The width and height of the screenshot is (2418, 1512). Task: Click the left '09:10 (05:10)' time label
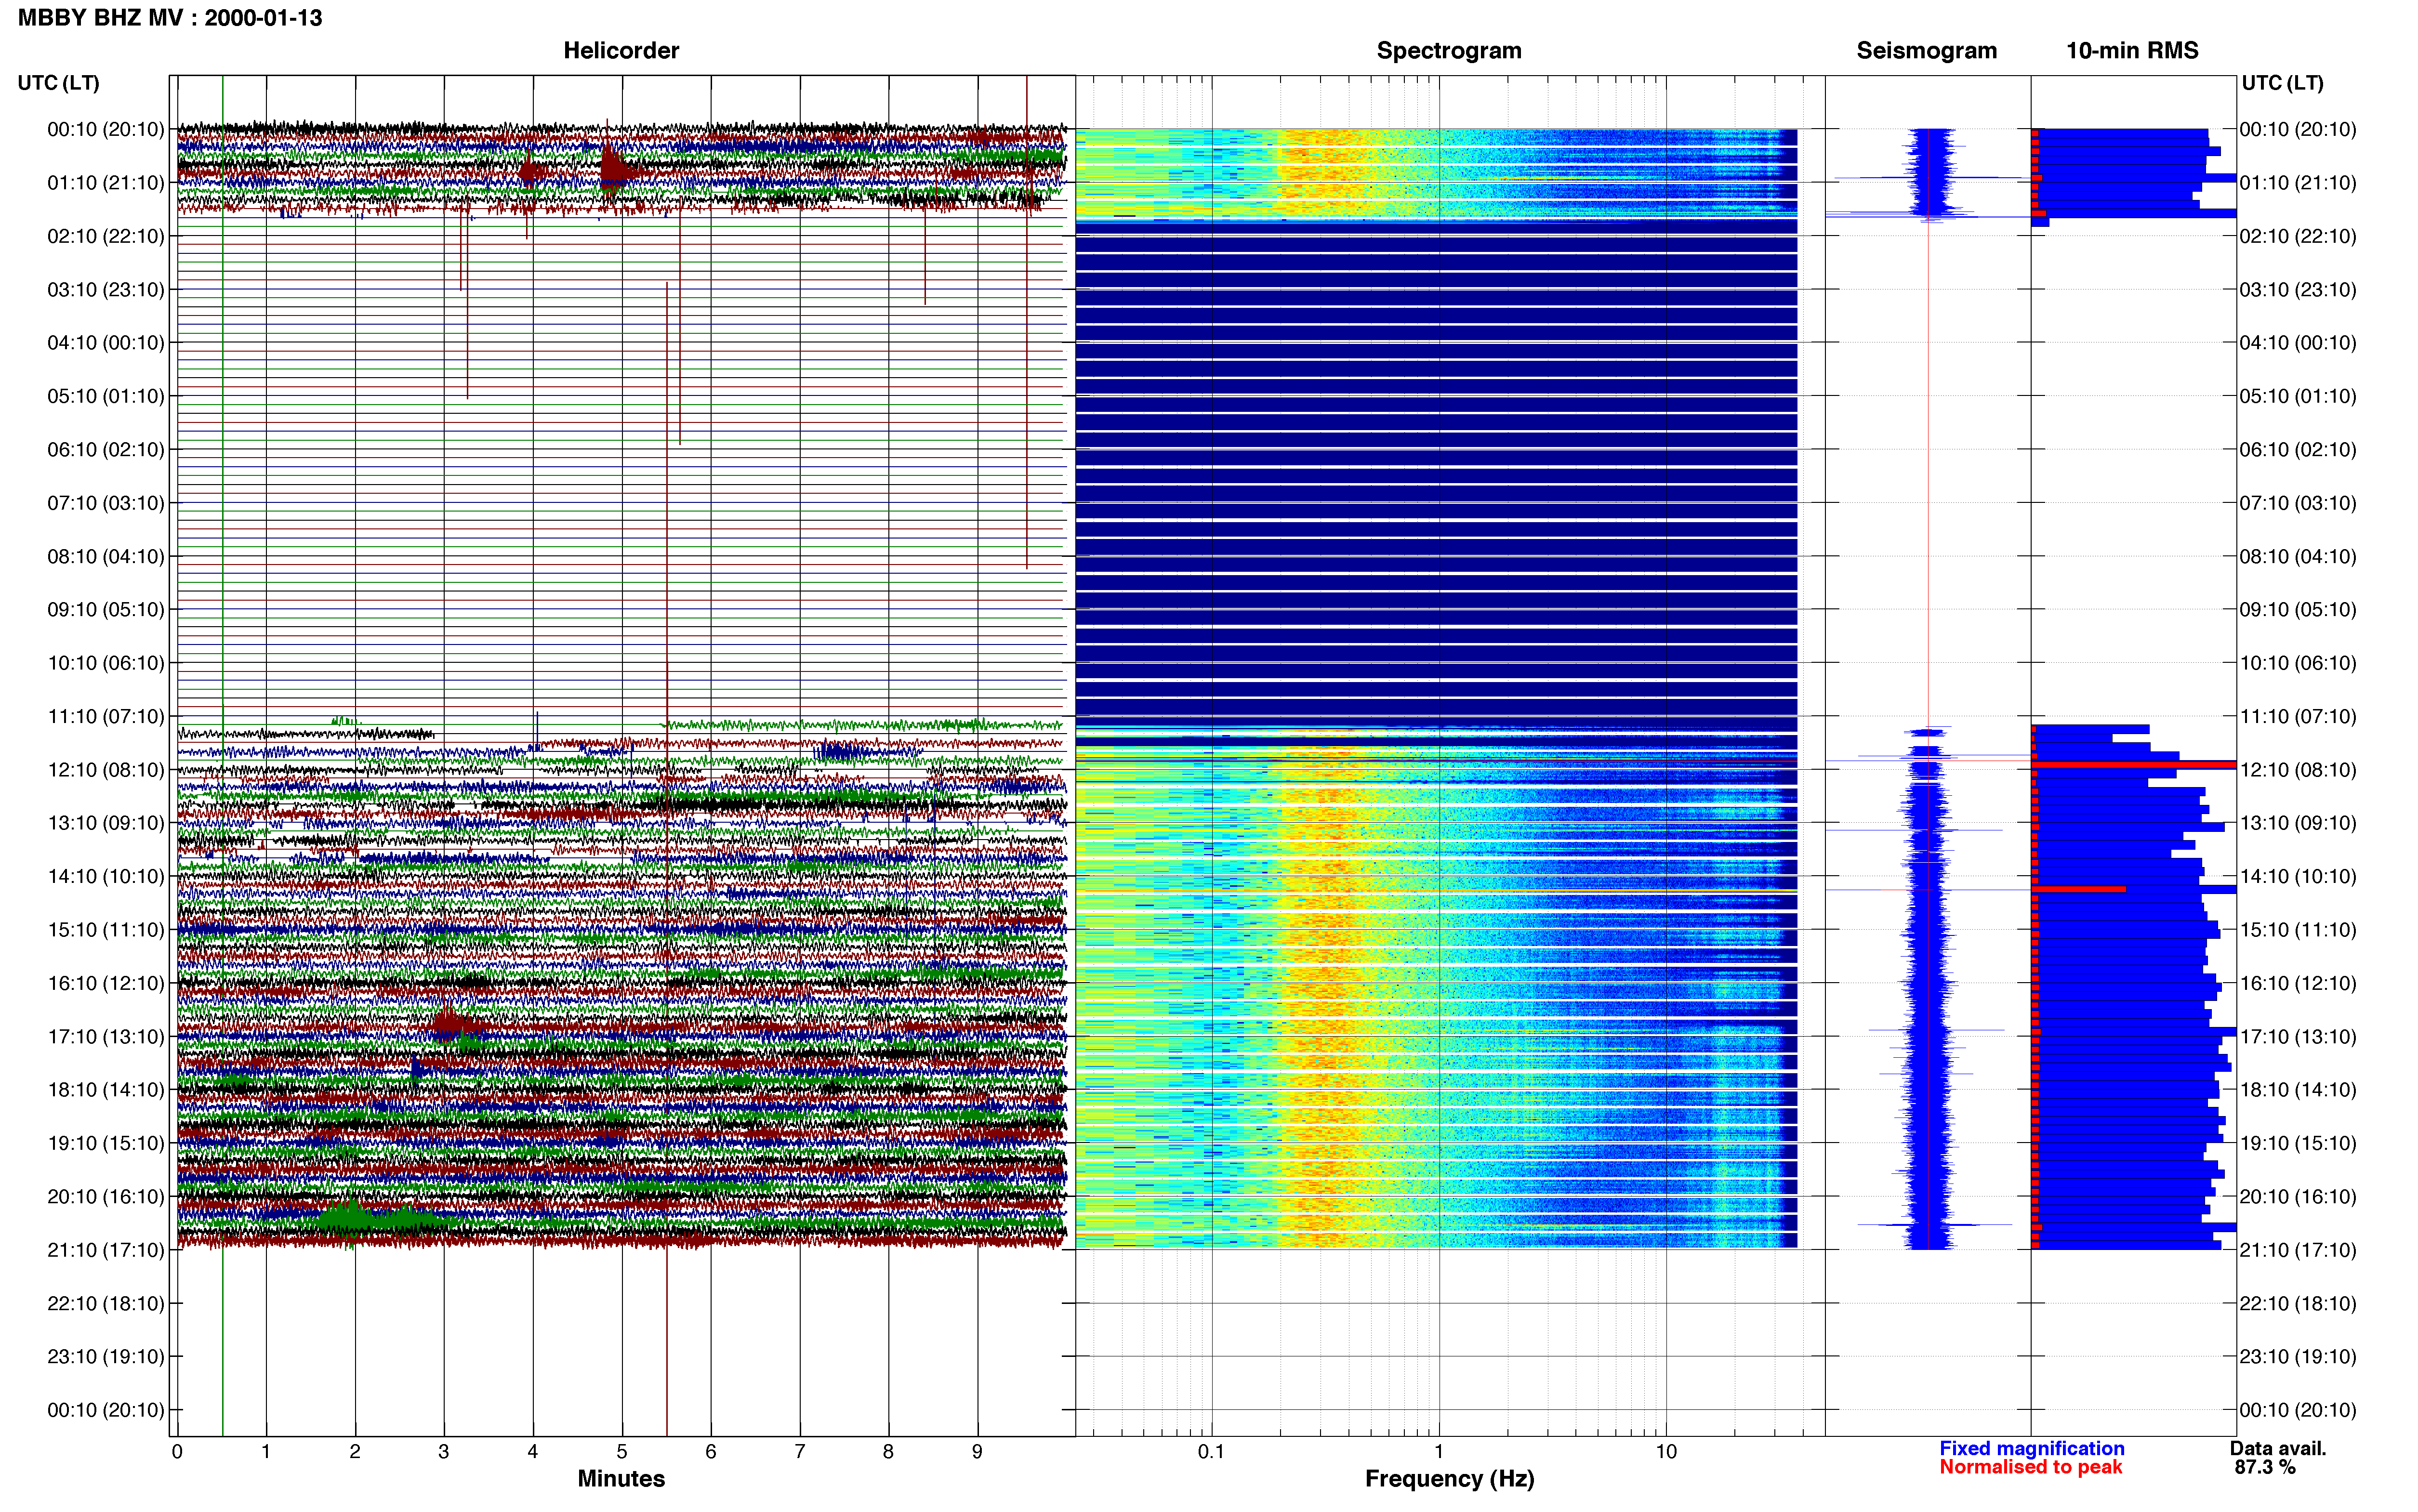[106, 609]
